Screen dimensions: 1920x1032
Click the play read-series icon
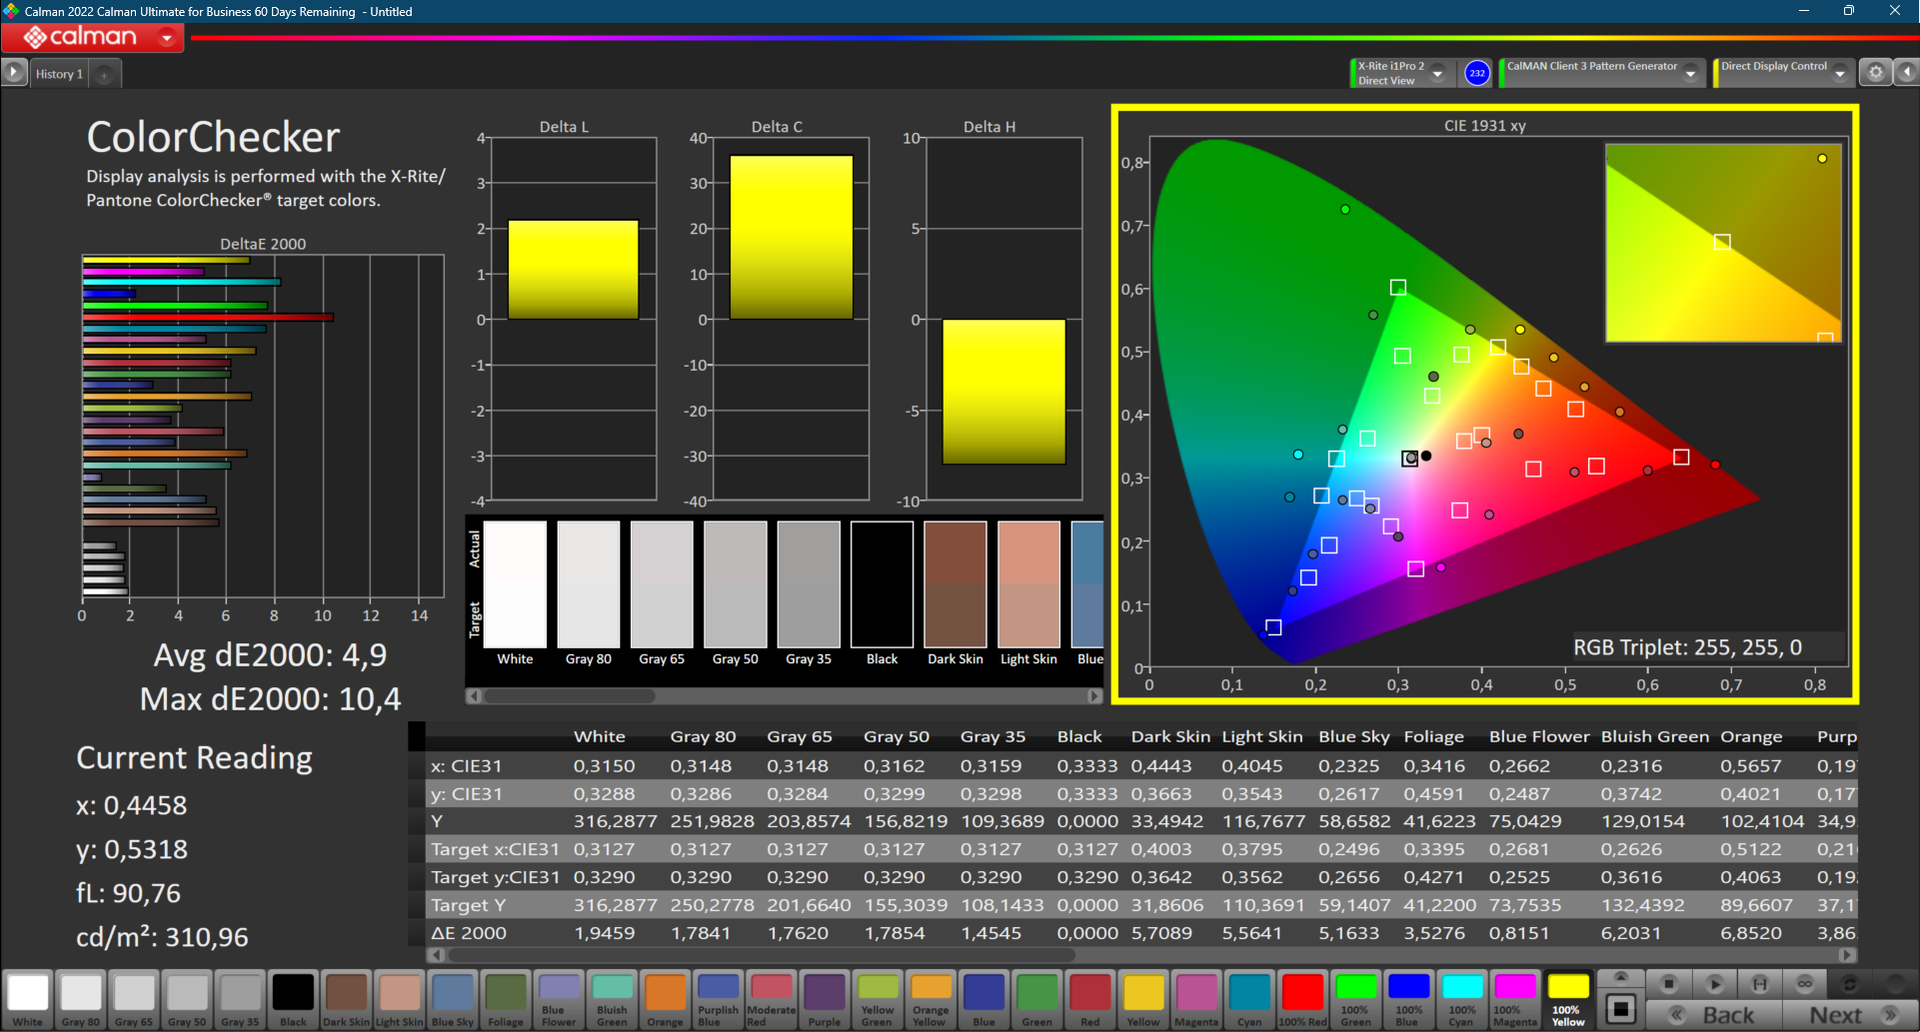1714,984
